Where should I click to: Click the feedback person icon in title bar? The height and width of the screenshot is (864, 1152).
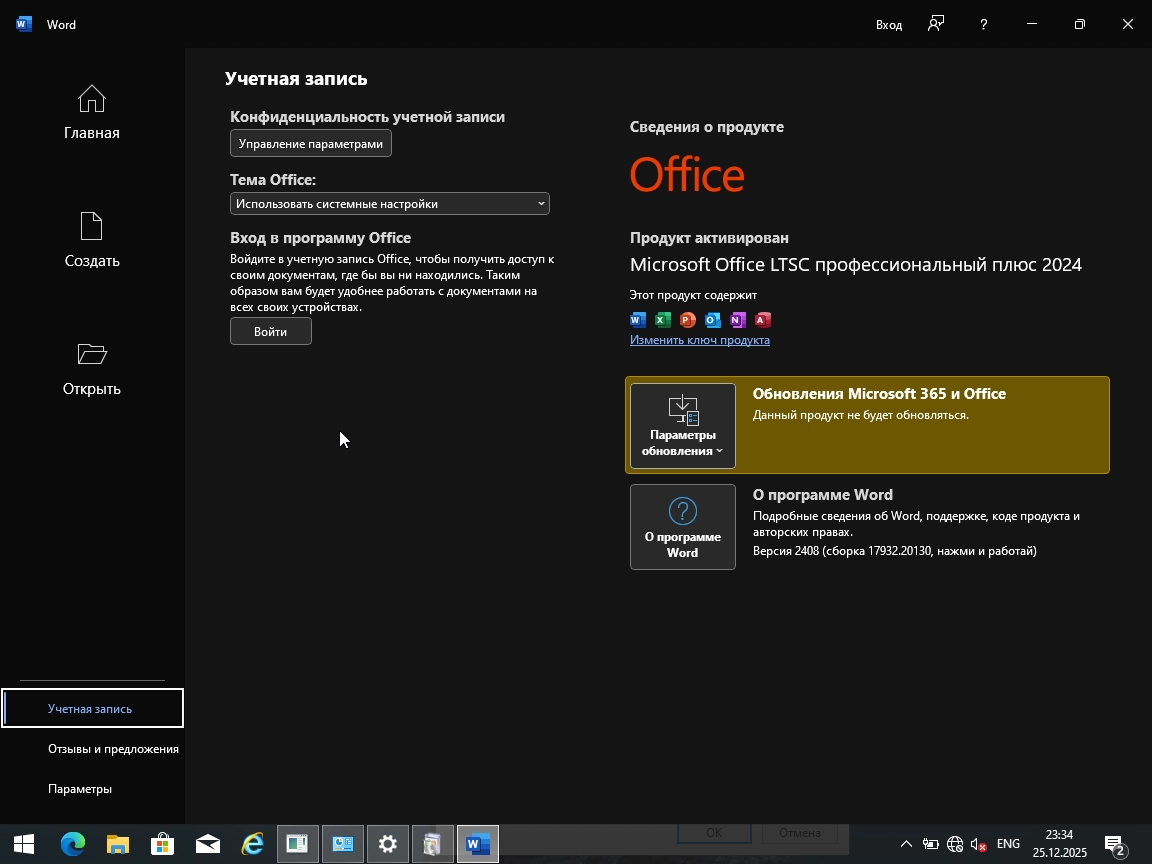tap(936, 24)
